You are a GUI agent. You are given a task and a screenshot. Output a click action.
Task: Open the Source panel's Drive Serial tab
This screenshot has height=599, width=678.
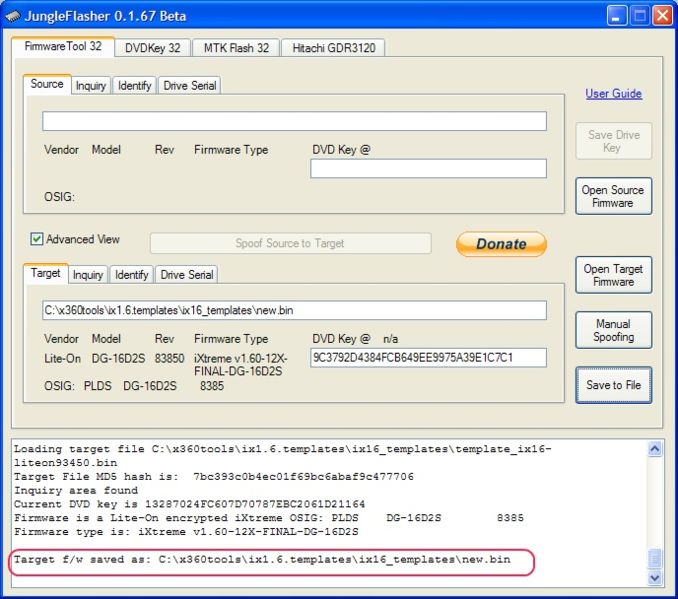point(189,86)
